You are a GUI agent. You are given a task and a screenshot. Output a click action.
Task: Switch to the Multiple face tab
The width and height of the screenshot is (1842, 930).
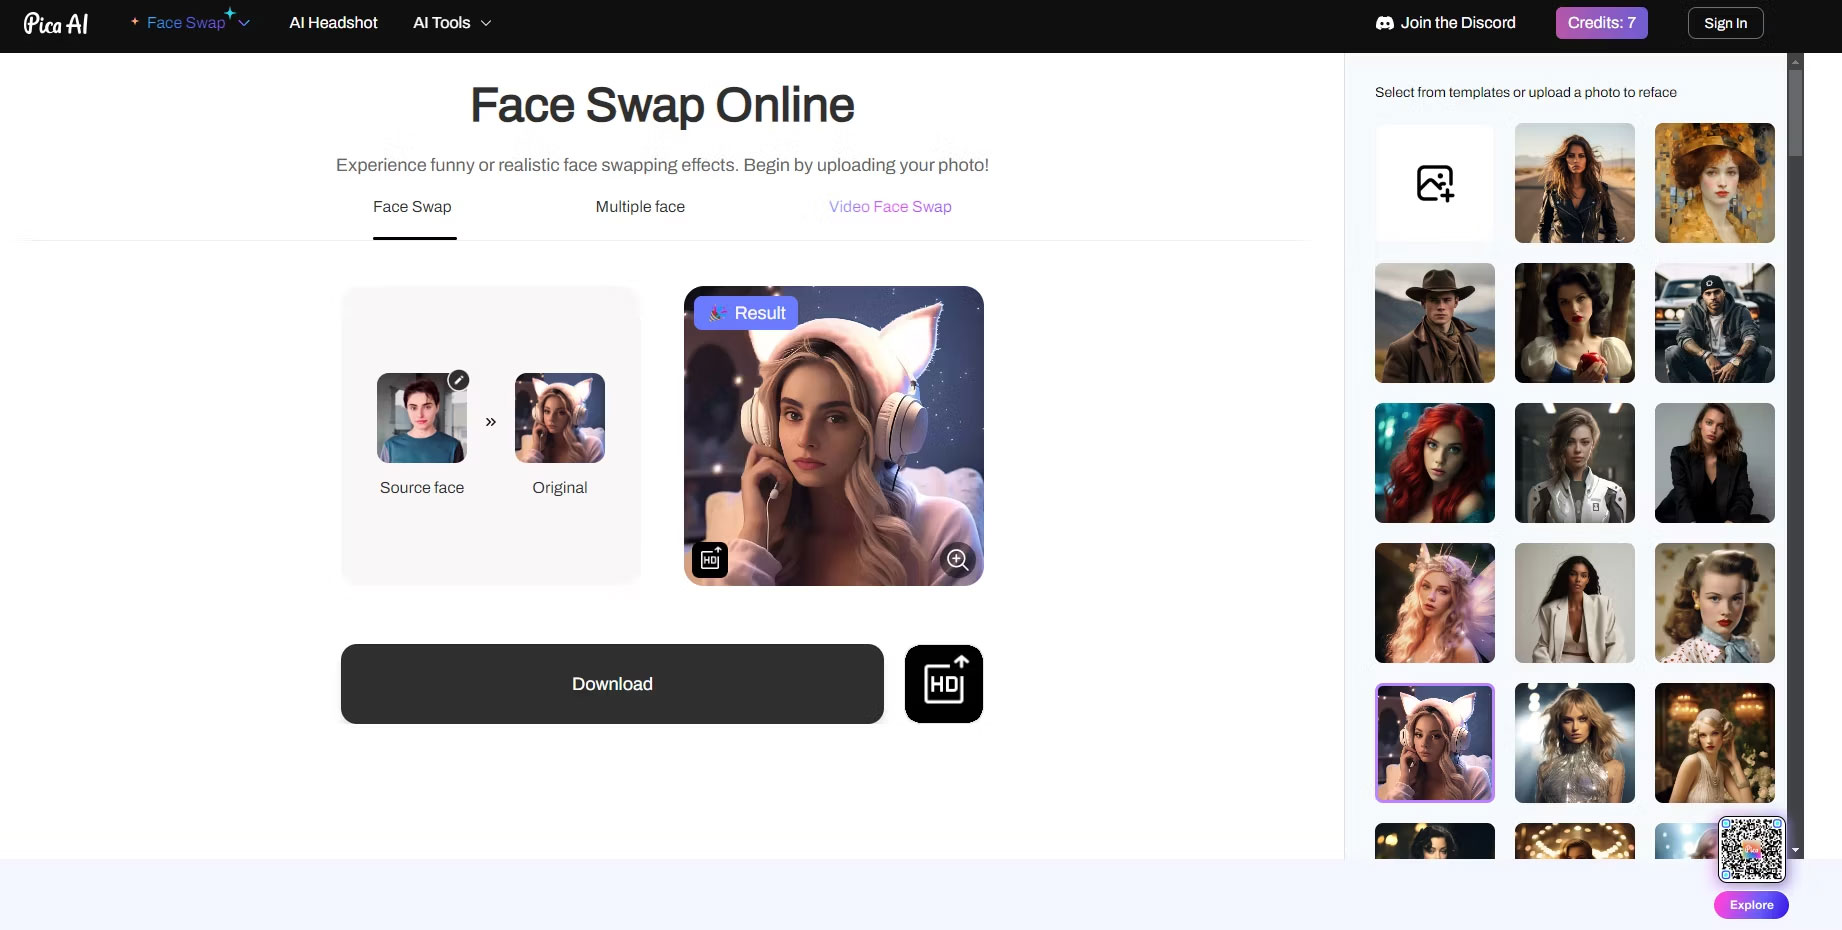[640, 207]
